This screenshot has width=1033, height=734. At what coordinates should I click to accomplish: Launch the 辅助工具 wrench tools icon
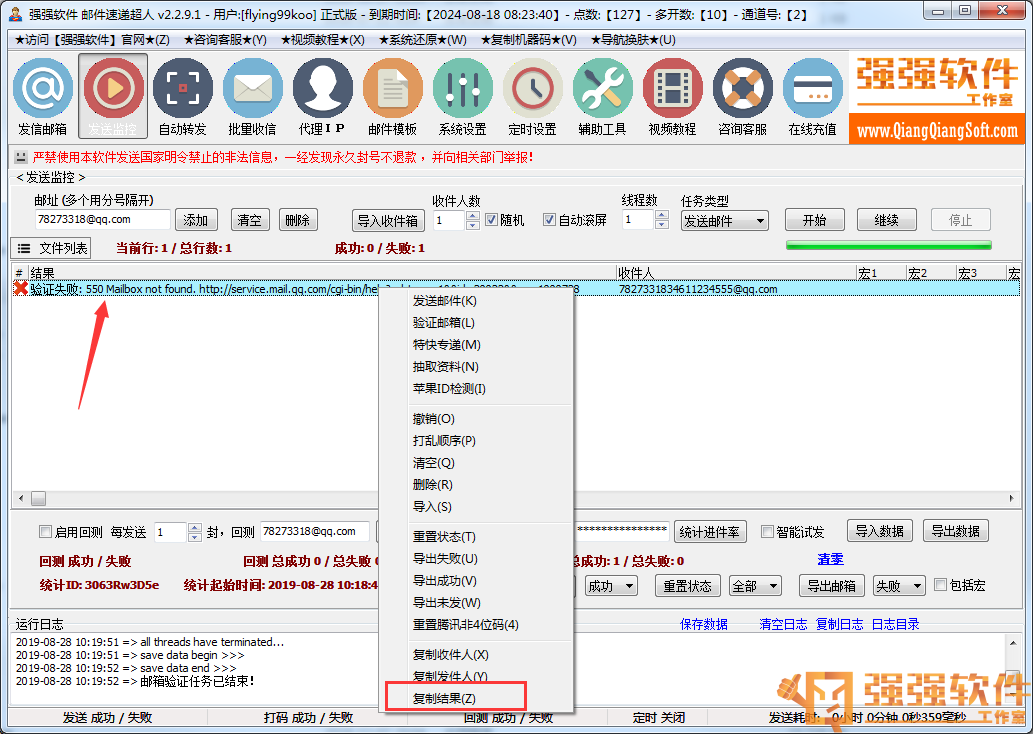pos(602,96)
